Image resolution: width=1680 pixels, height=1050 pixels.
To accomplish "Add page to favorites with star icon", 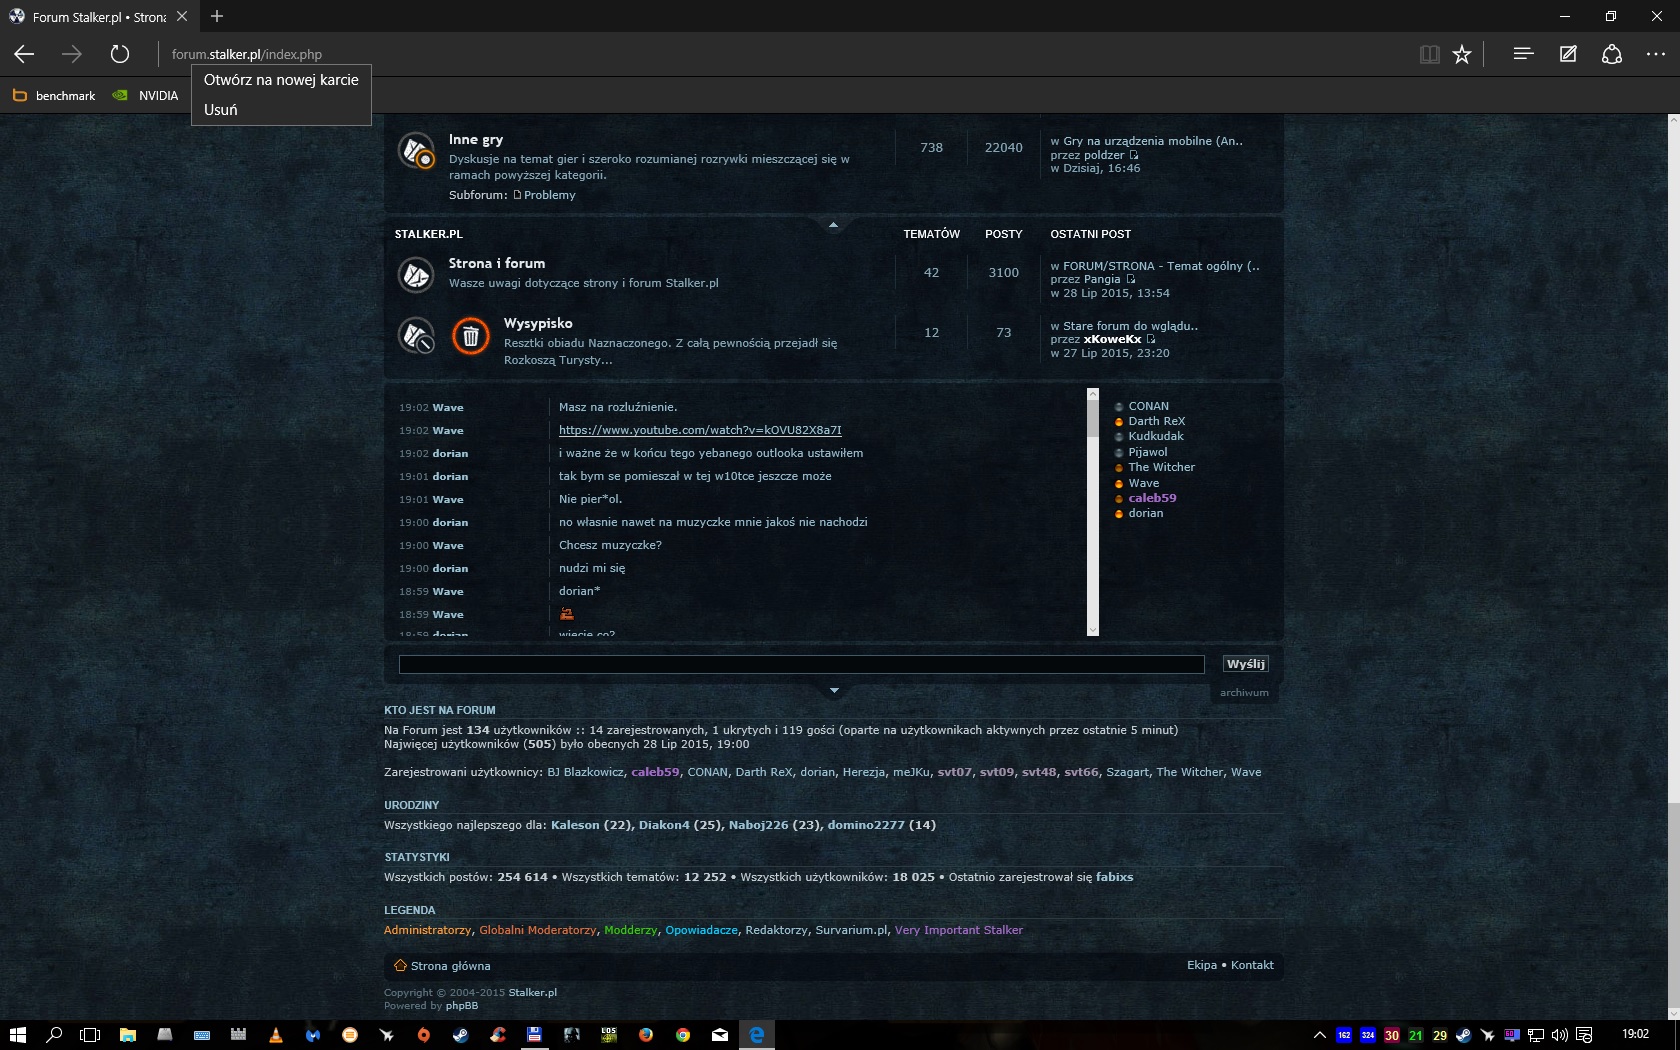I will (1462, 54).
